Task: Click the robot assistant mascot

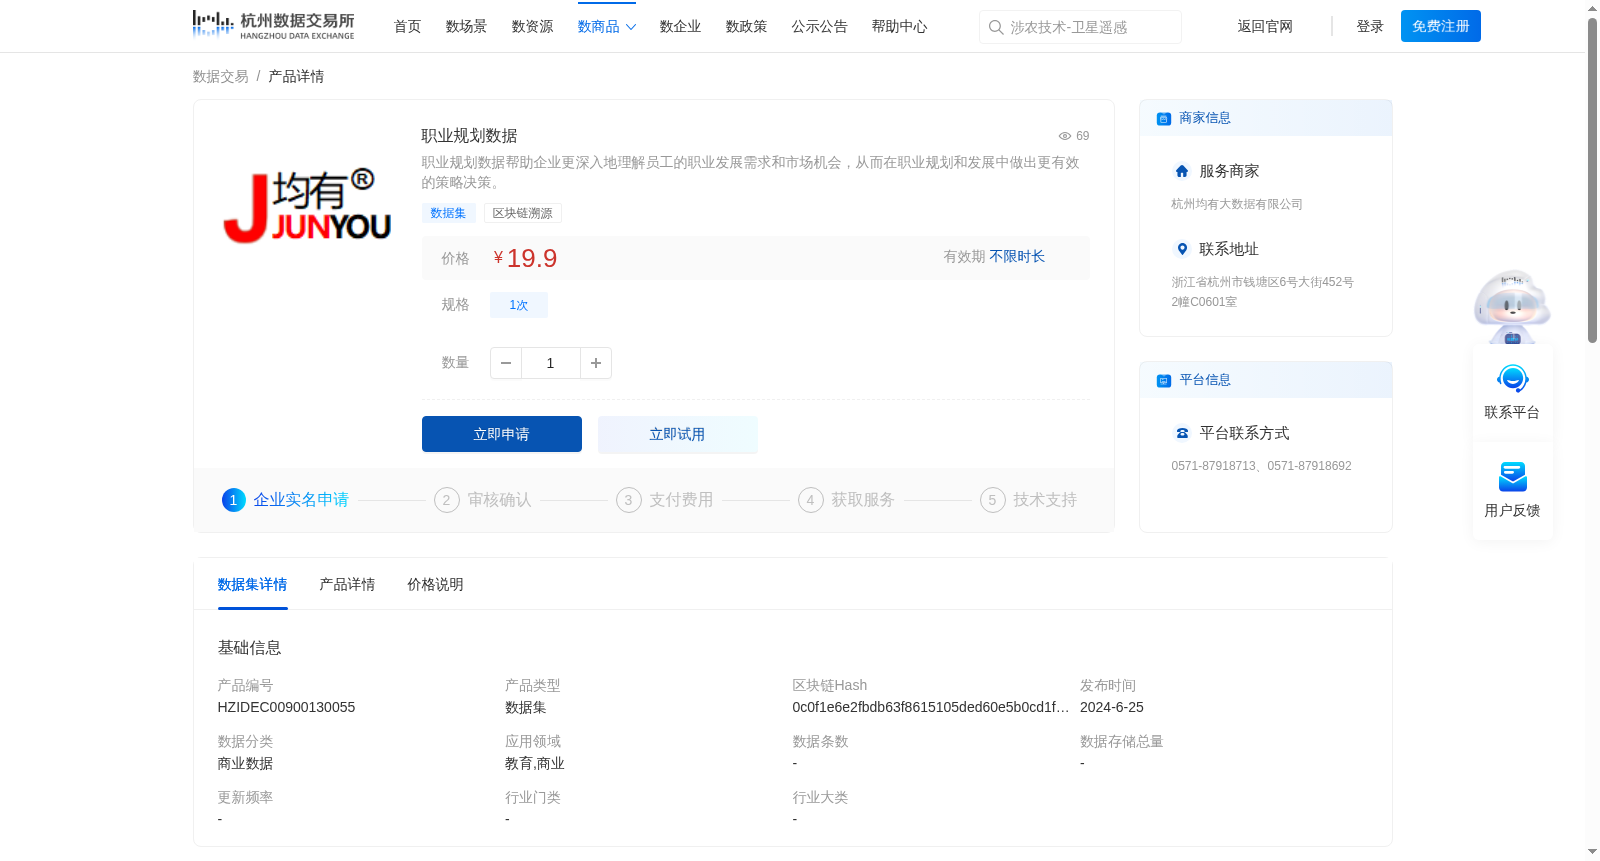Action: (1512, 306)
